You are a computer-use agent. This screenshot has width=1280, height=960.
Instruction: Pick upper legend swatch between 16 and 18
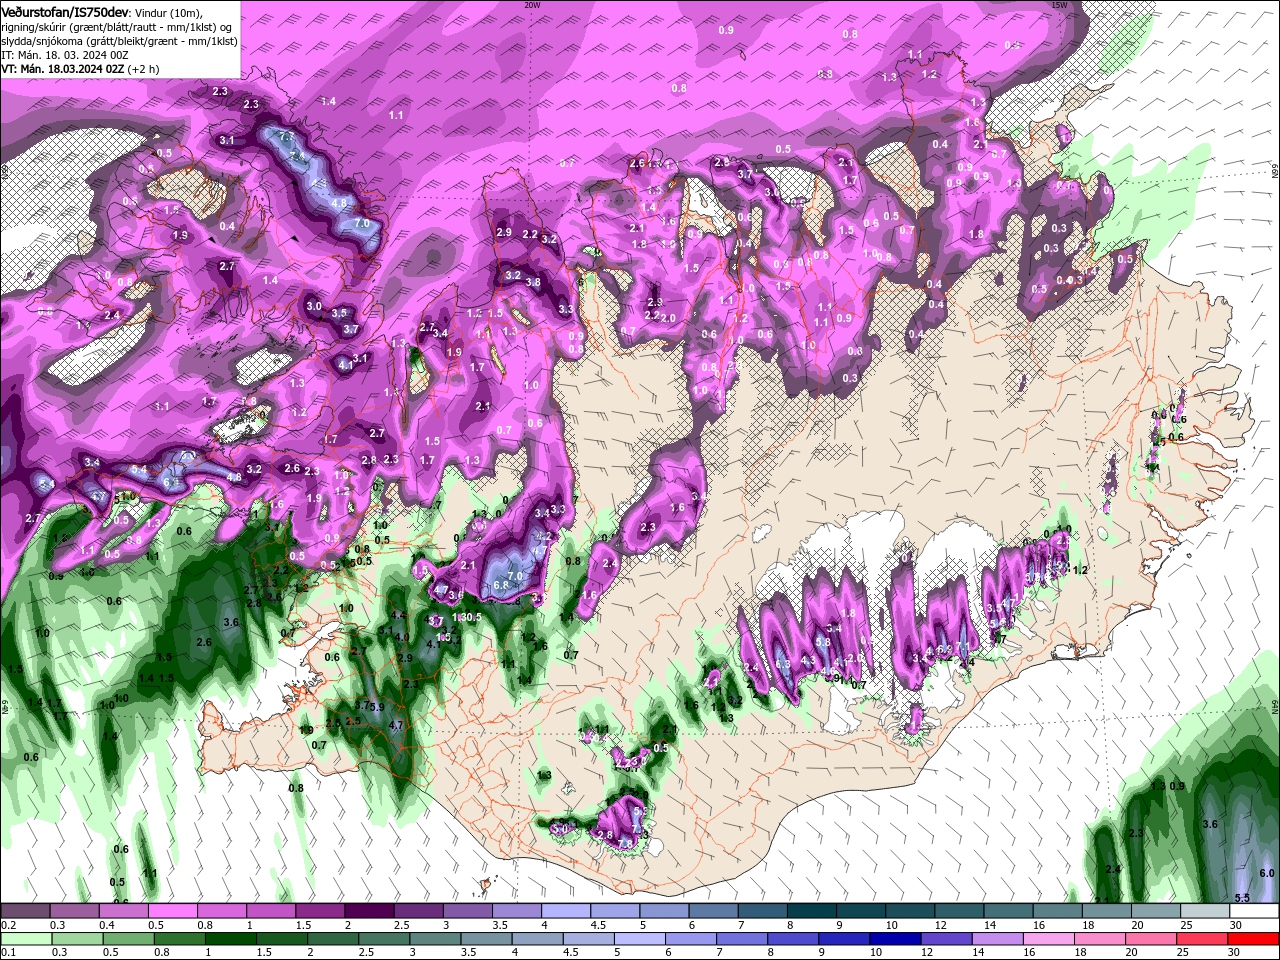click(x=1058, y=911)
